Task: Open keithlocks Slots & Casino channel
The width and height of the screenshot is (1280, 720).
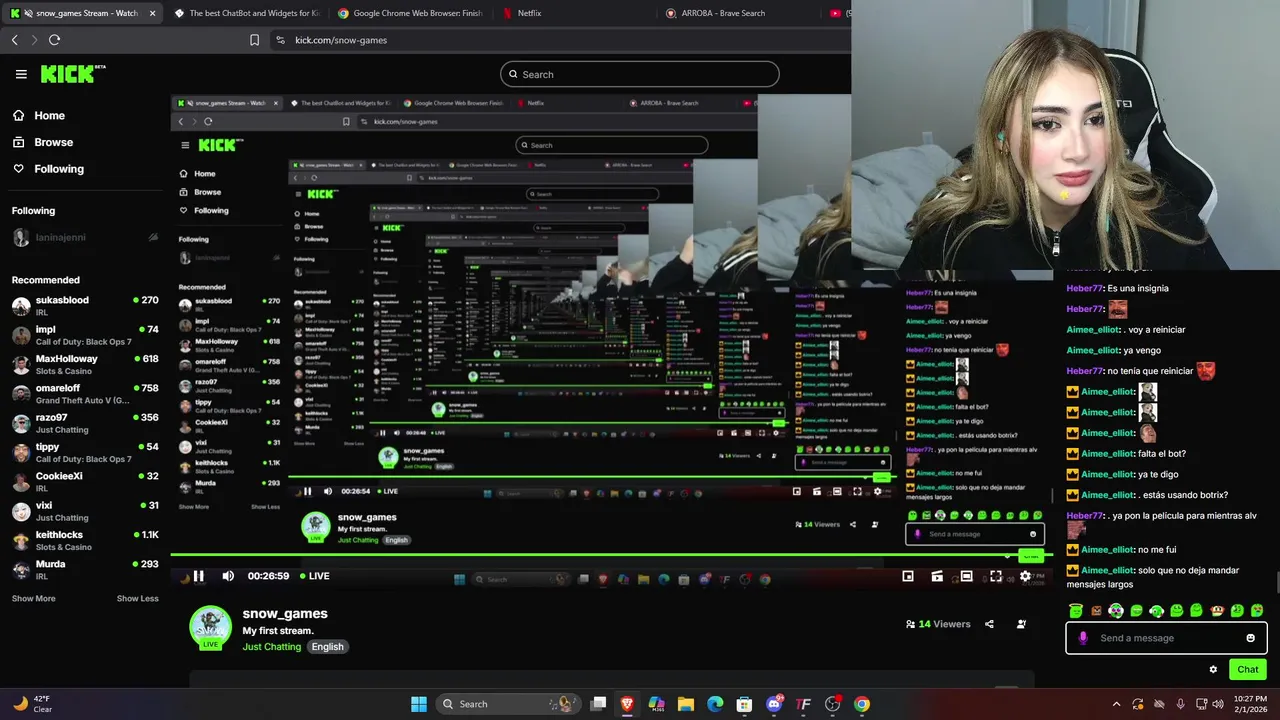Action: pos(85,540)
